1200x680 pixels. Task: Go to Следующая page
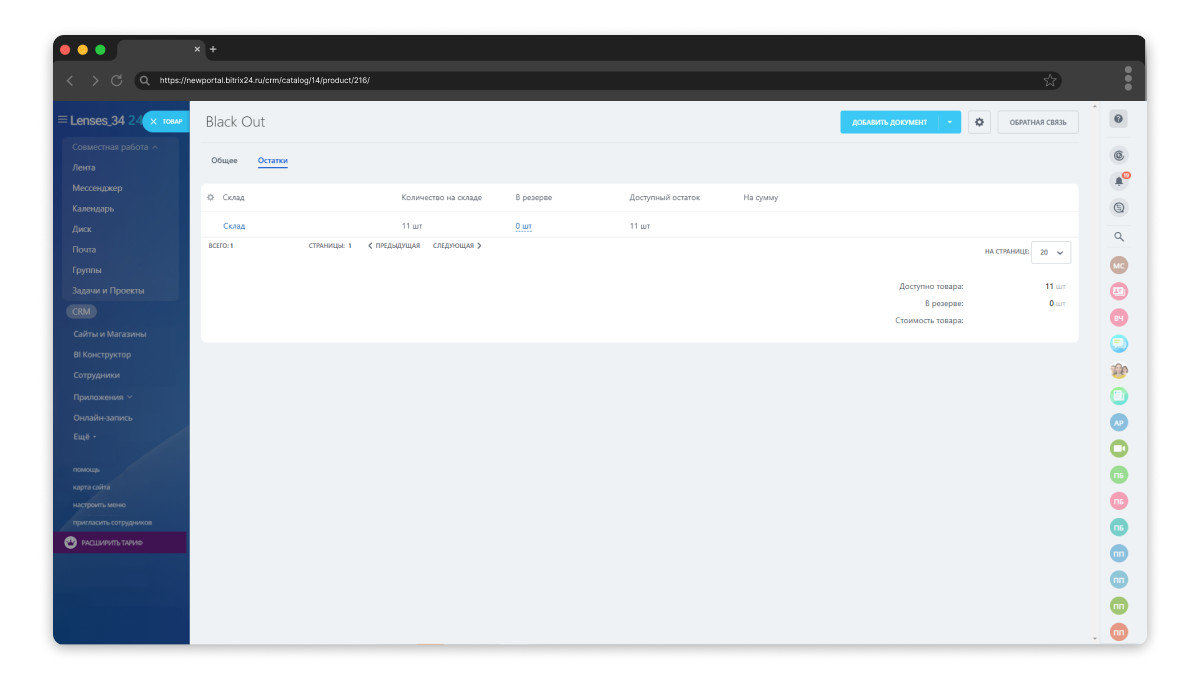(x=457, y=245)
